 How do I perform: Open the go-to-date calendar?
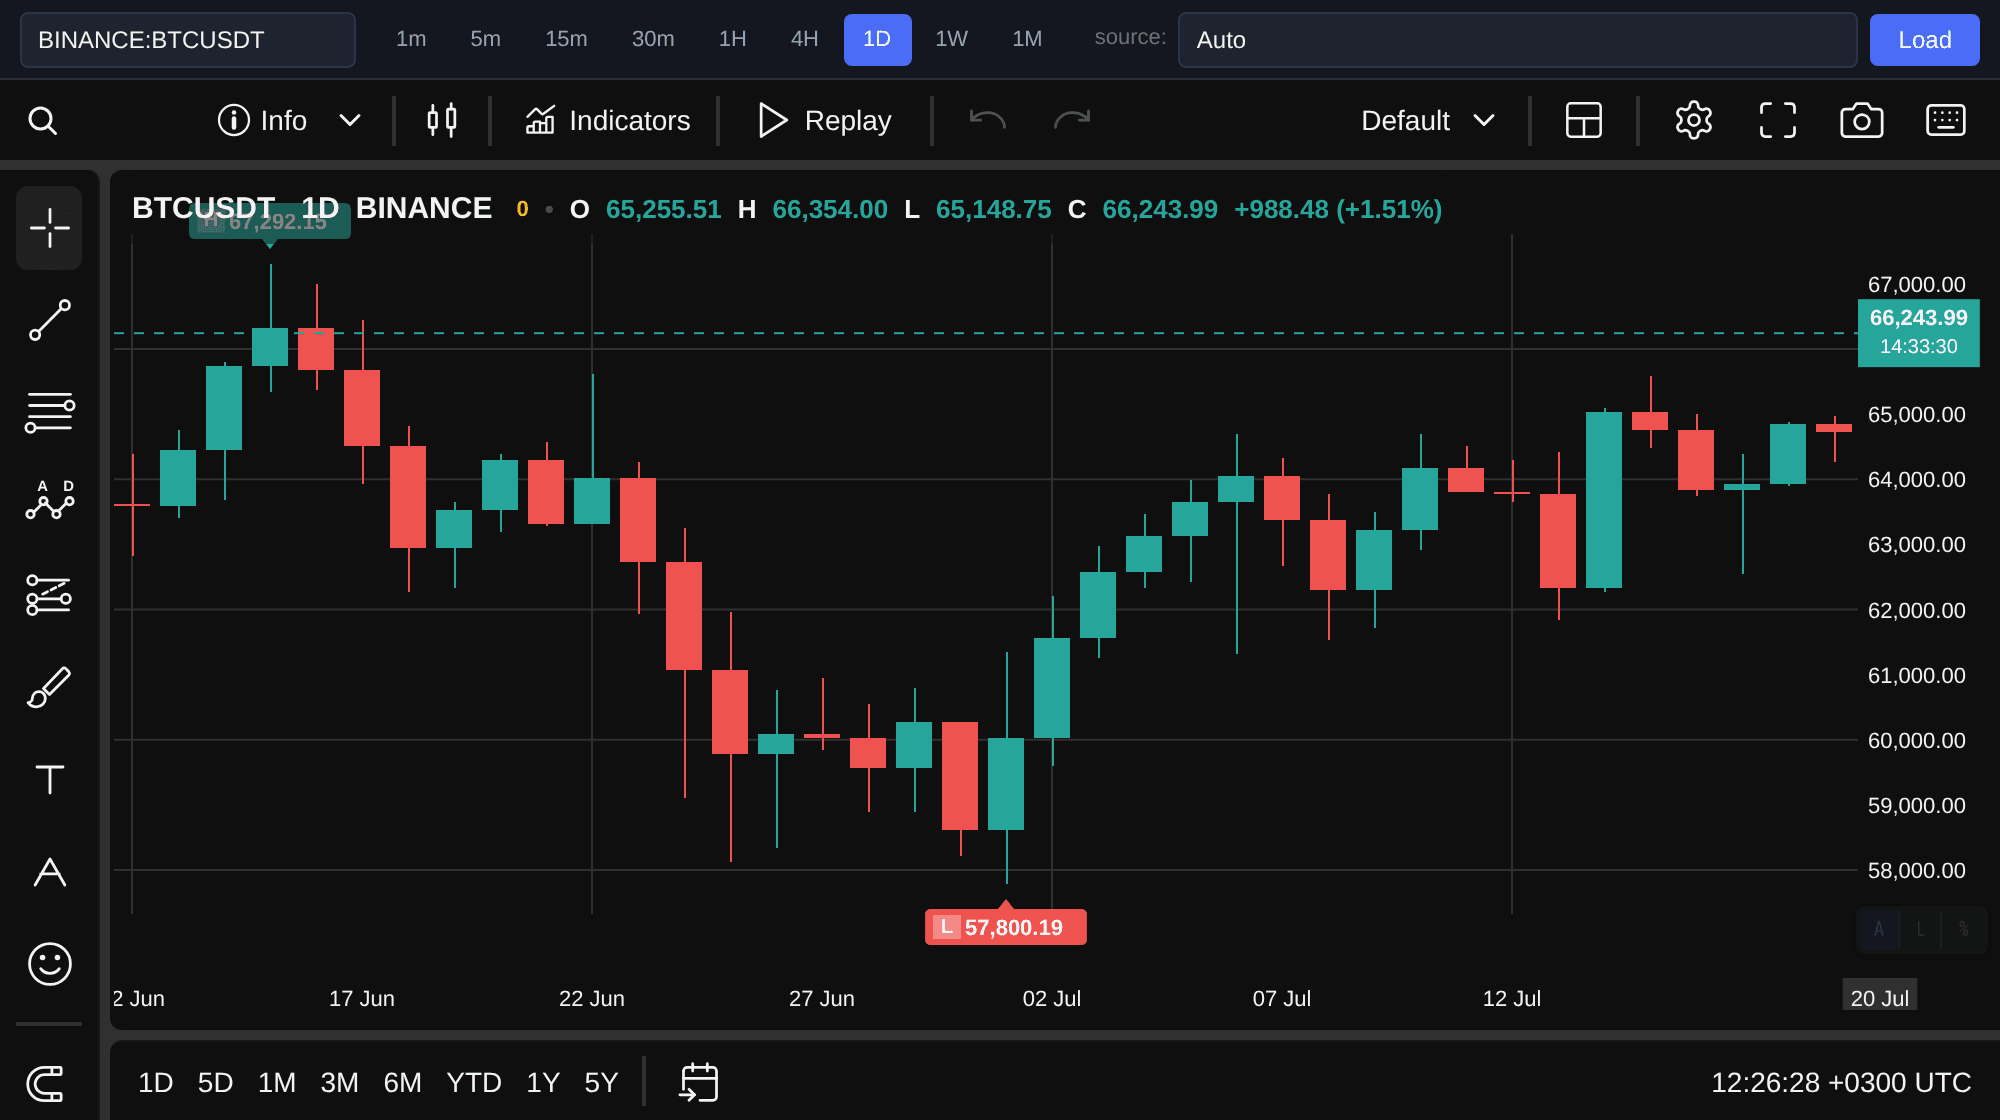pos(699,1083)
